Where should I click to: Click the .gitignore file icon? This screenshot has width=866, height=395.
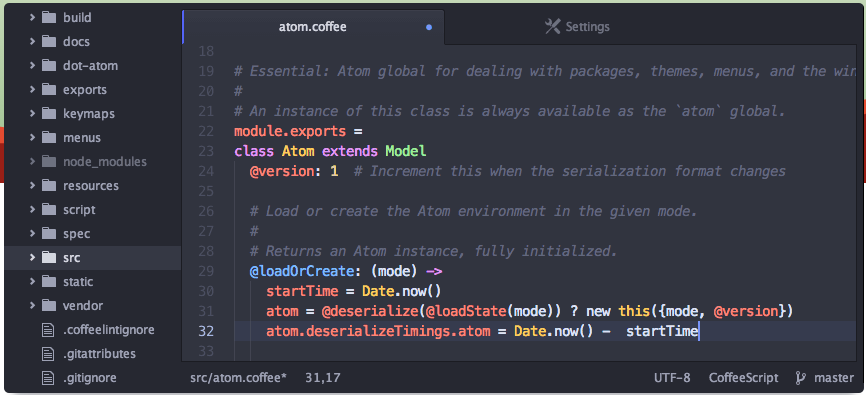tap(49, 378)
